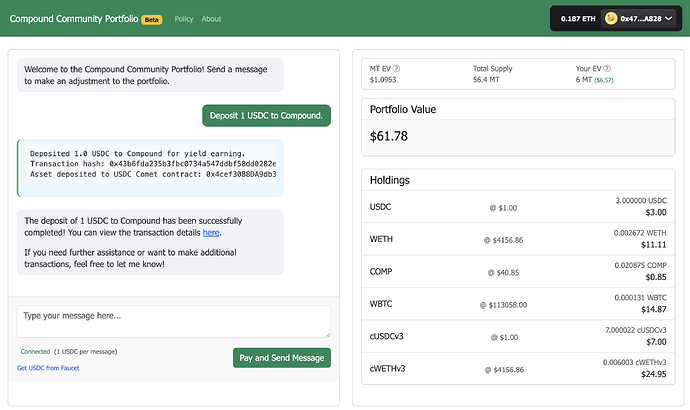Open the 0x47...A828 account menu

click(638, 18)
